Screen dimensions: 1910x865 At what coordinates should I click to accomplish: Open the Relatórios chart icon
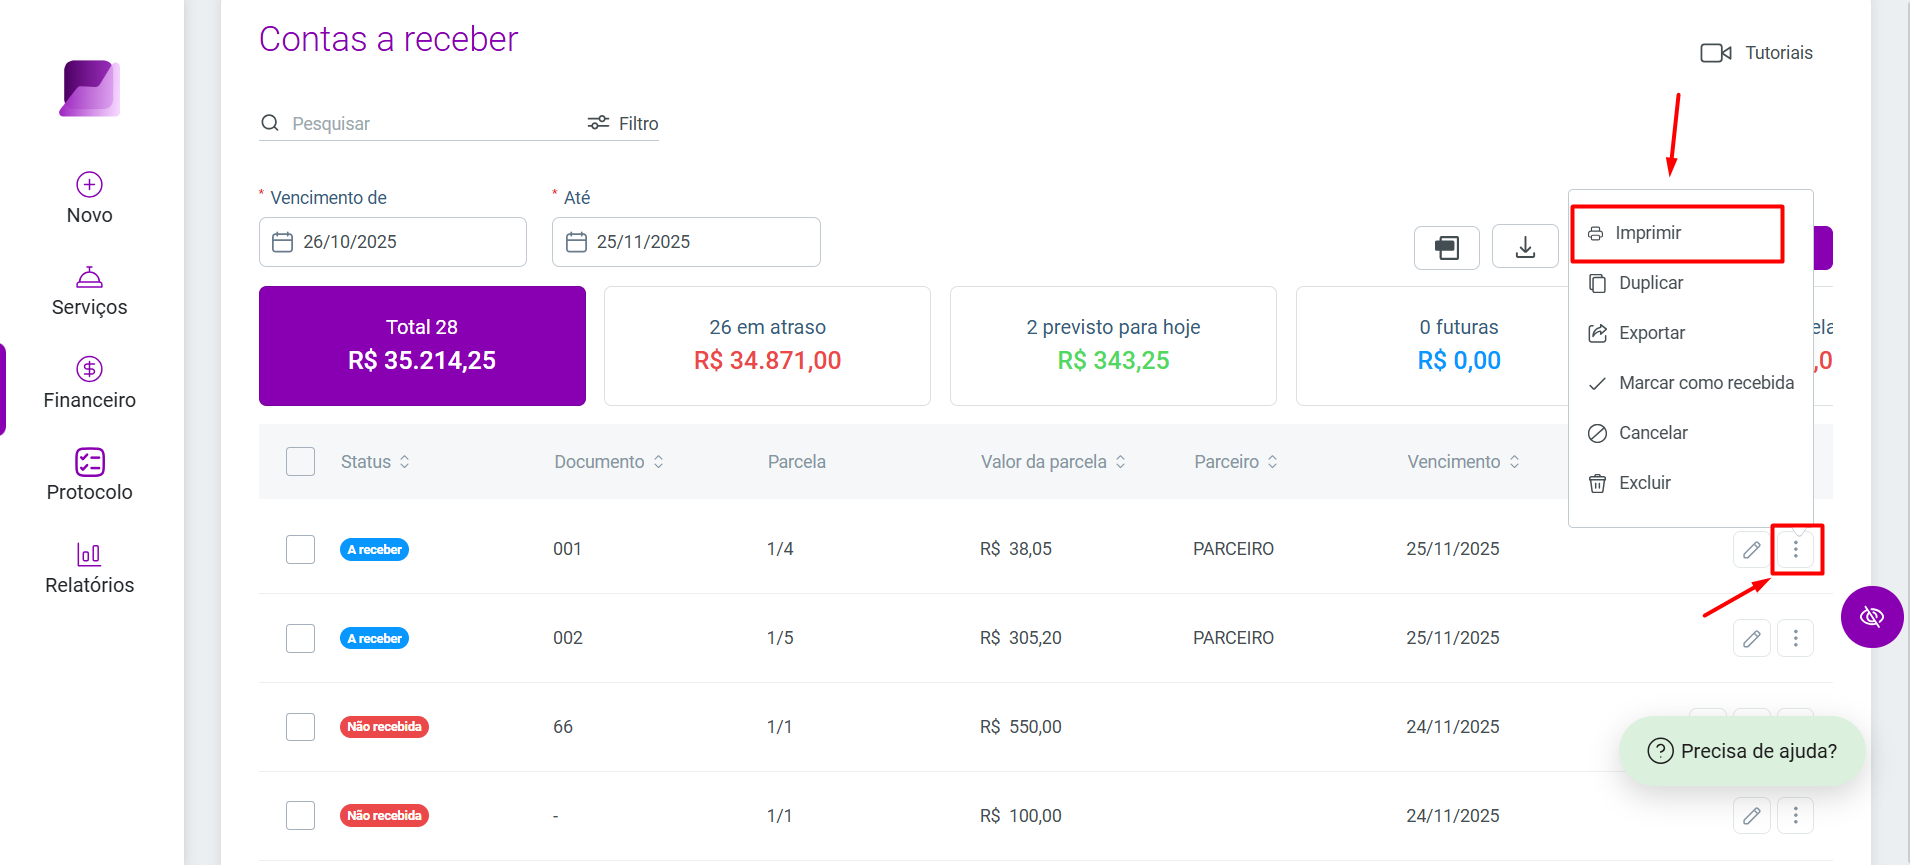(89, 554)
